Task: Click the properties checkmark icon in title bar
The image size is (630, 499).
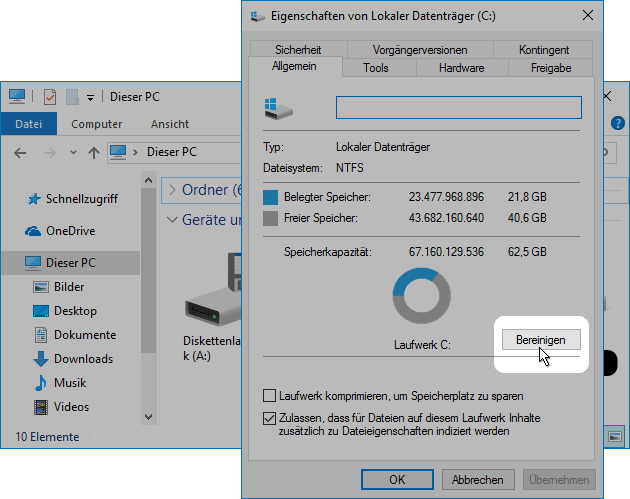Action: pyautogui.click(x=48, y=97)
